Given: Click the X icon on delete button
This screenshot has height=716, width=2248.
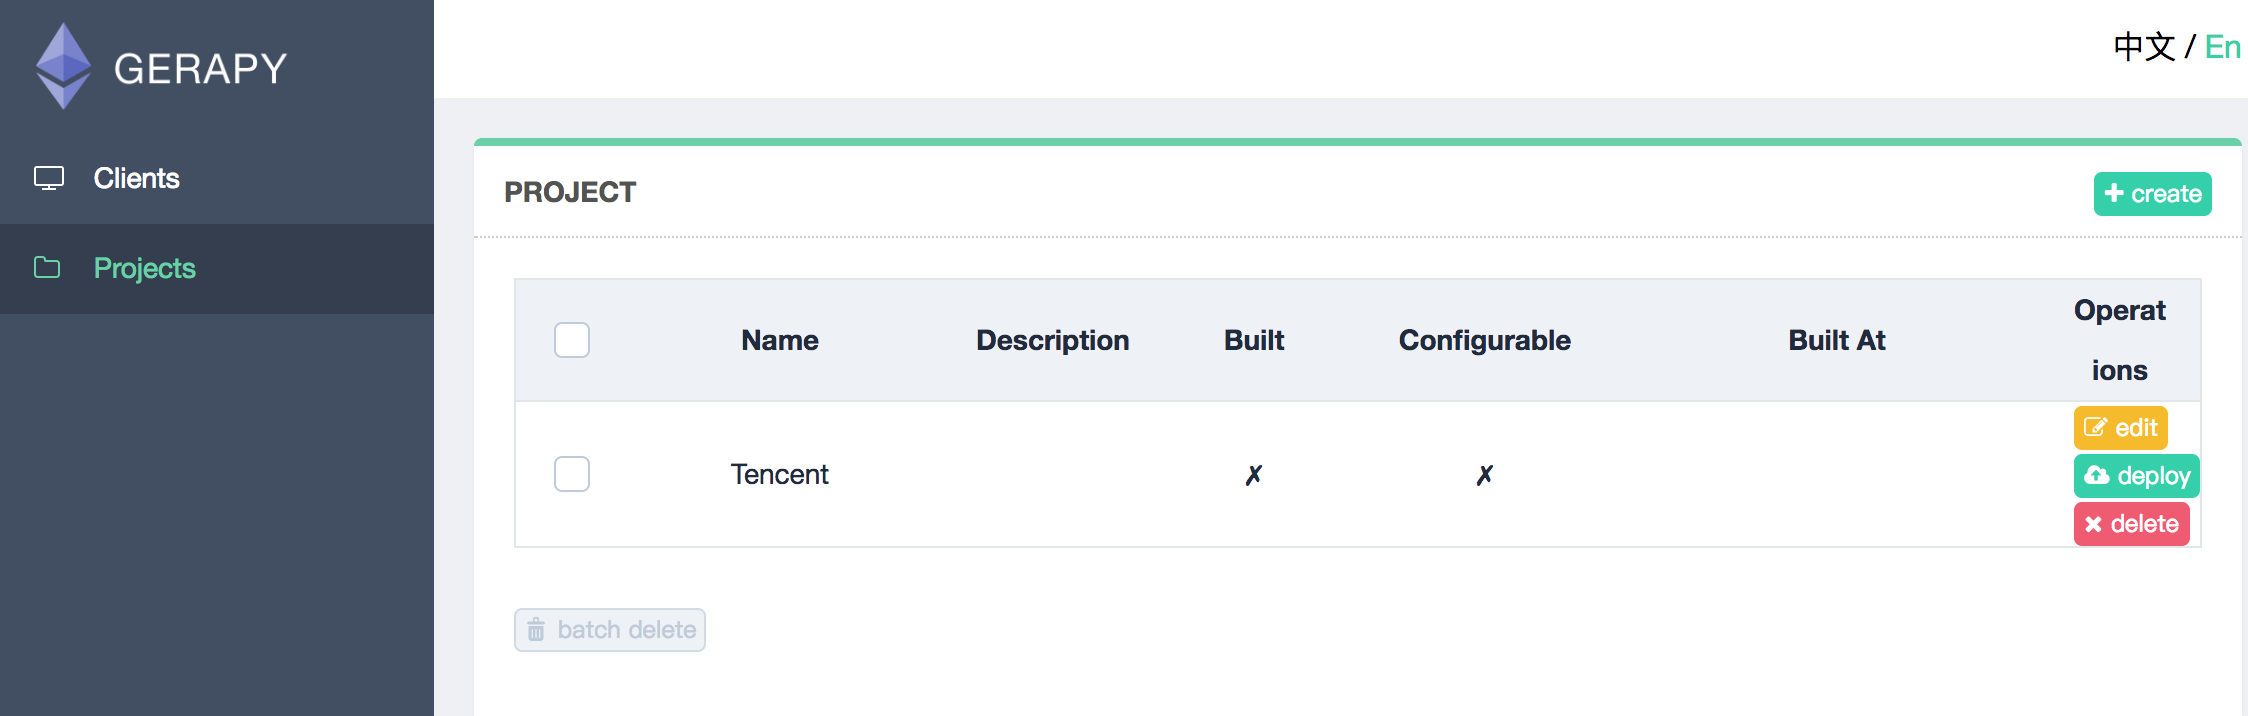Looking at the screenshot, I should click(x=2093, y=524).
